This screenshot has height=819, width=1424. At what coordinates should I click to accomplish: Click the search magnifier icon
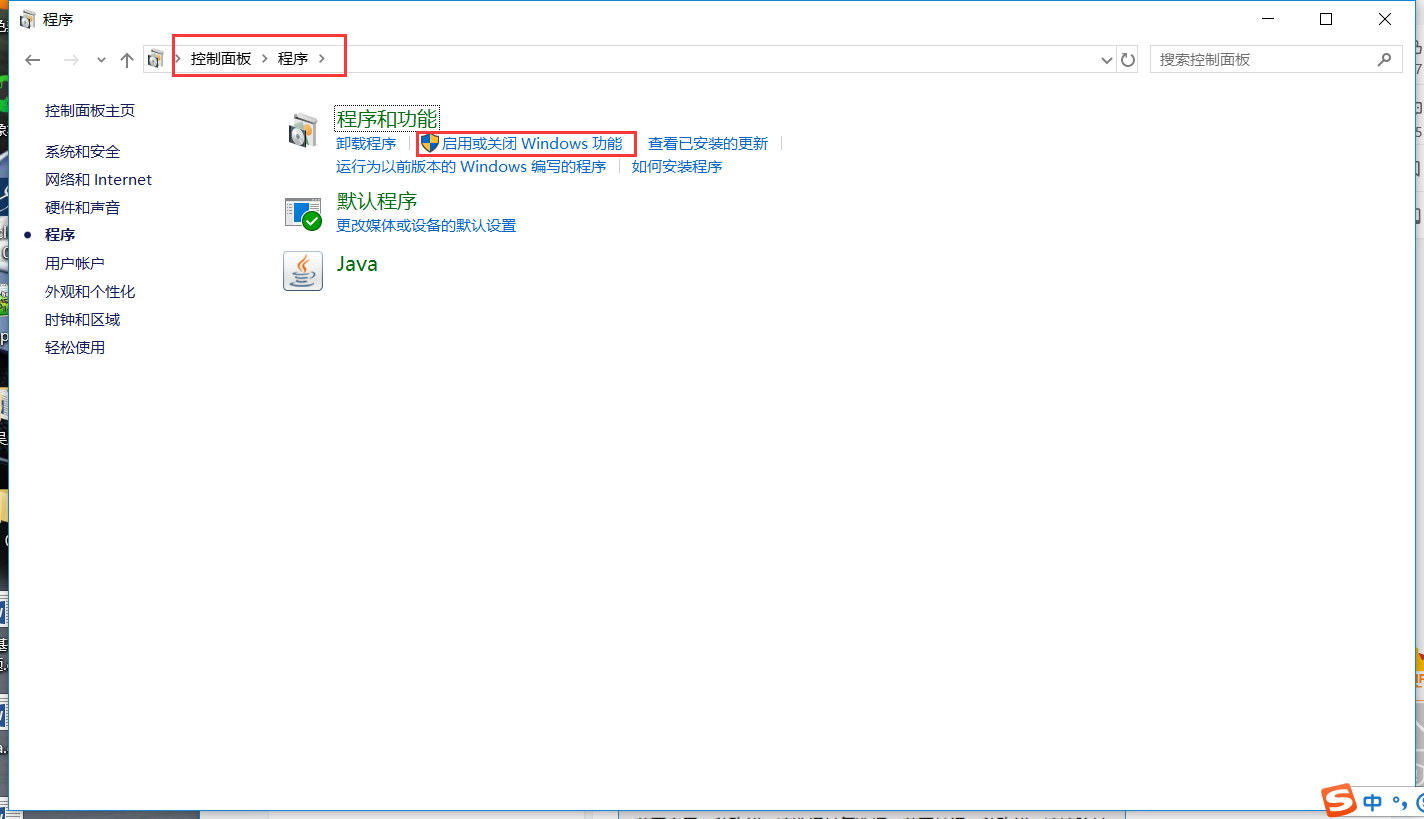click(x=1384, y=59)
